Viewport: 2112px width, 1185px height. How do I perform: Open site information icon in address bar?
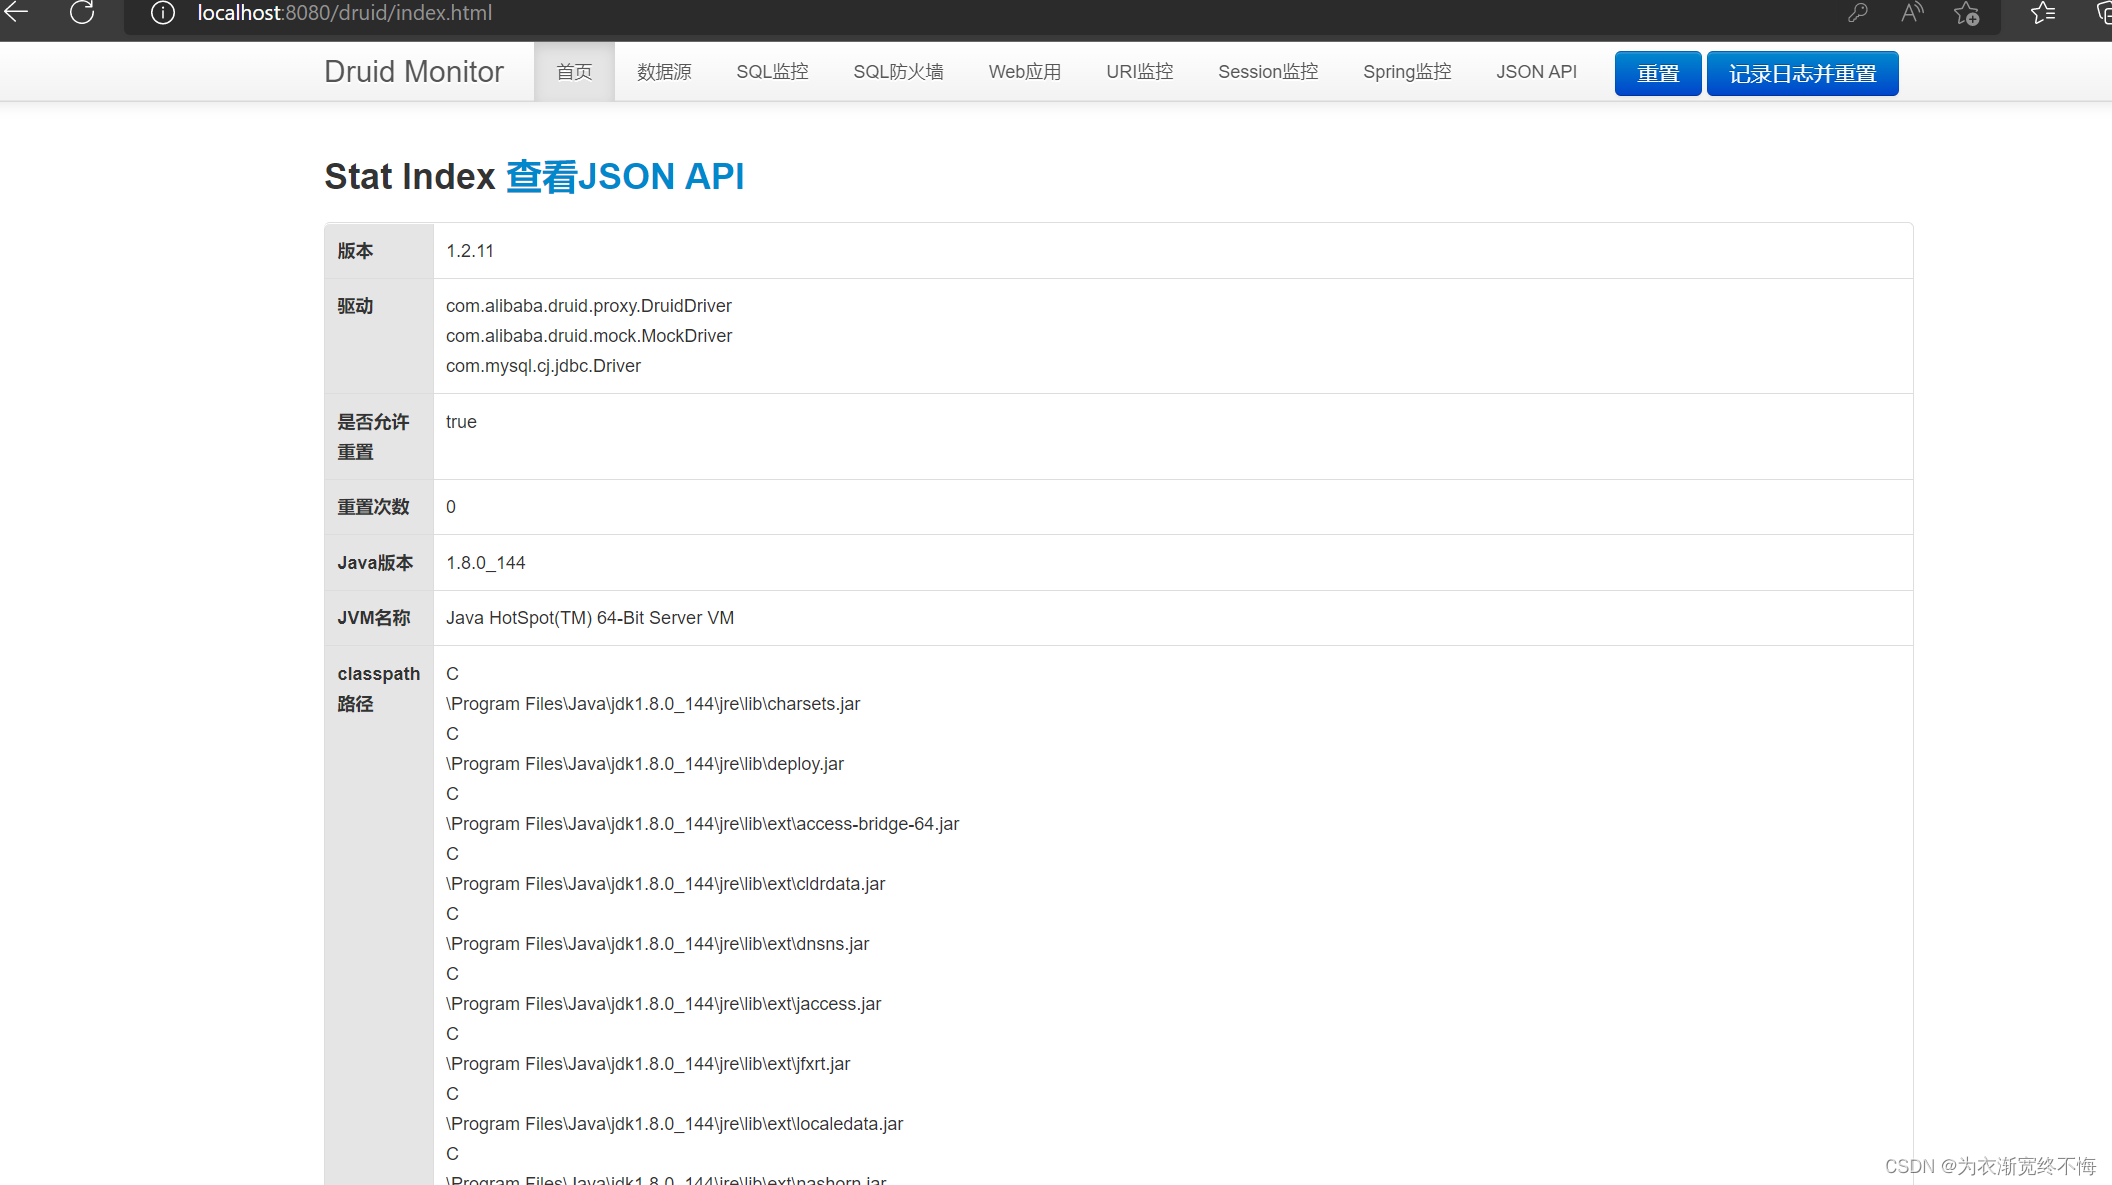coord(162,13)
